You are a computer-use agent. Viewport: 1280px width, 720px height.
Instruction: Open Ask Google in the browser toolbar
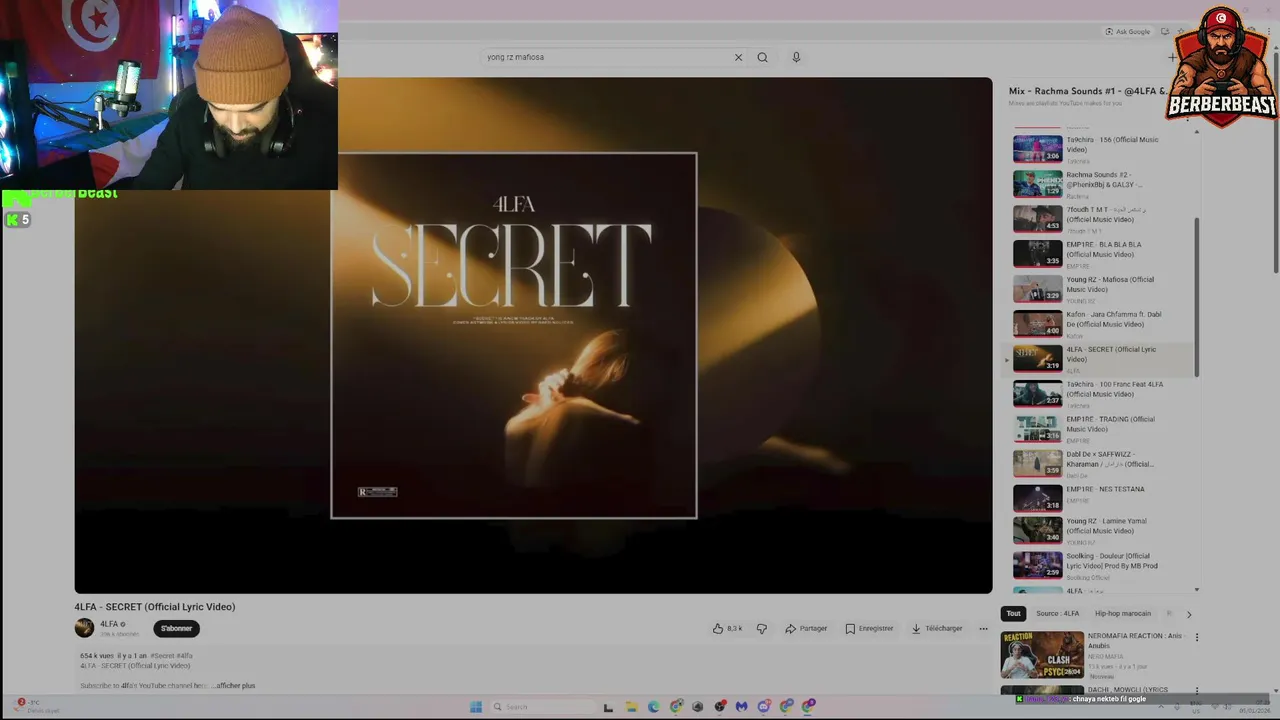1128,32
